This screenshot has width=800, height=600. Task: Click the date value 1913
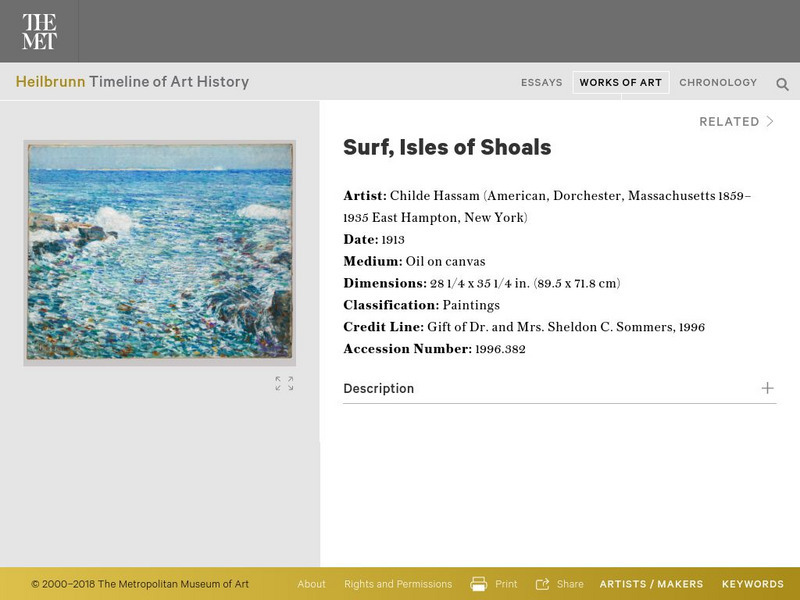[x=393, y=240]
